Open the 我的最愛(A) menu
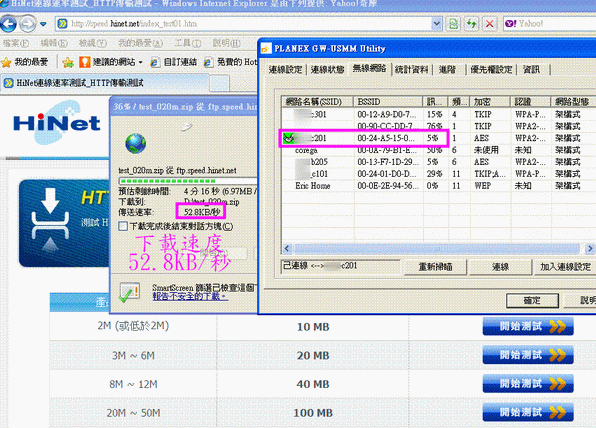Viewport: 596px width, 428px height. click(x=140, y=43)
